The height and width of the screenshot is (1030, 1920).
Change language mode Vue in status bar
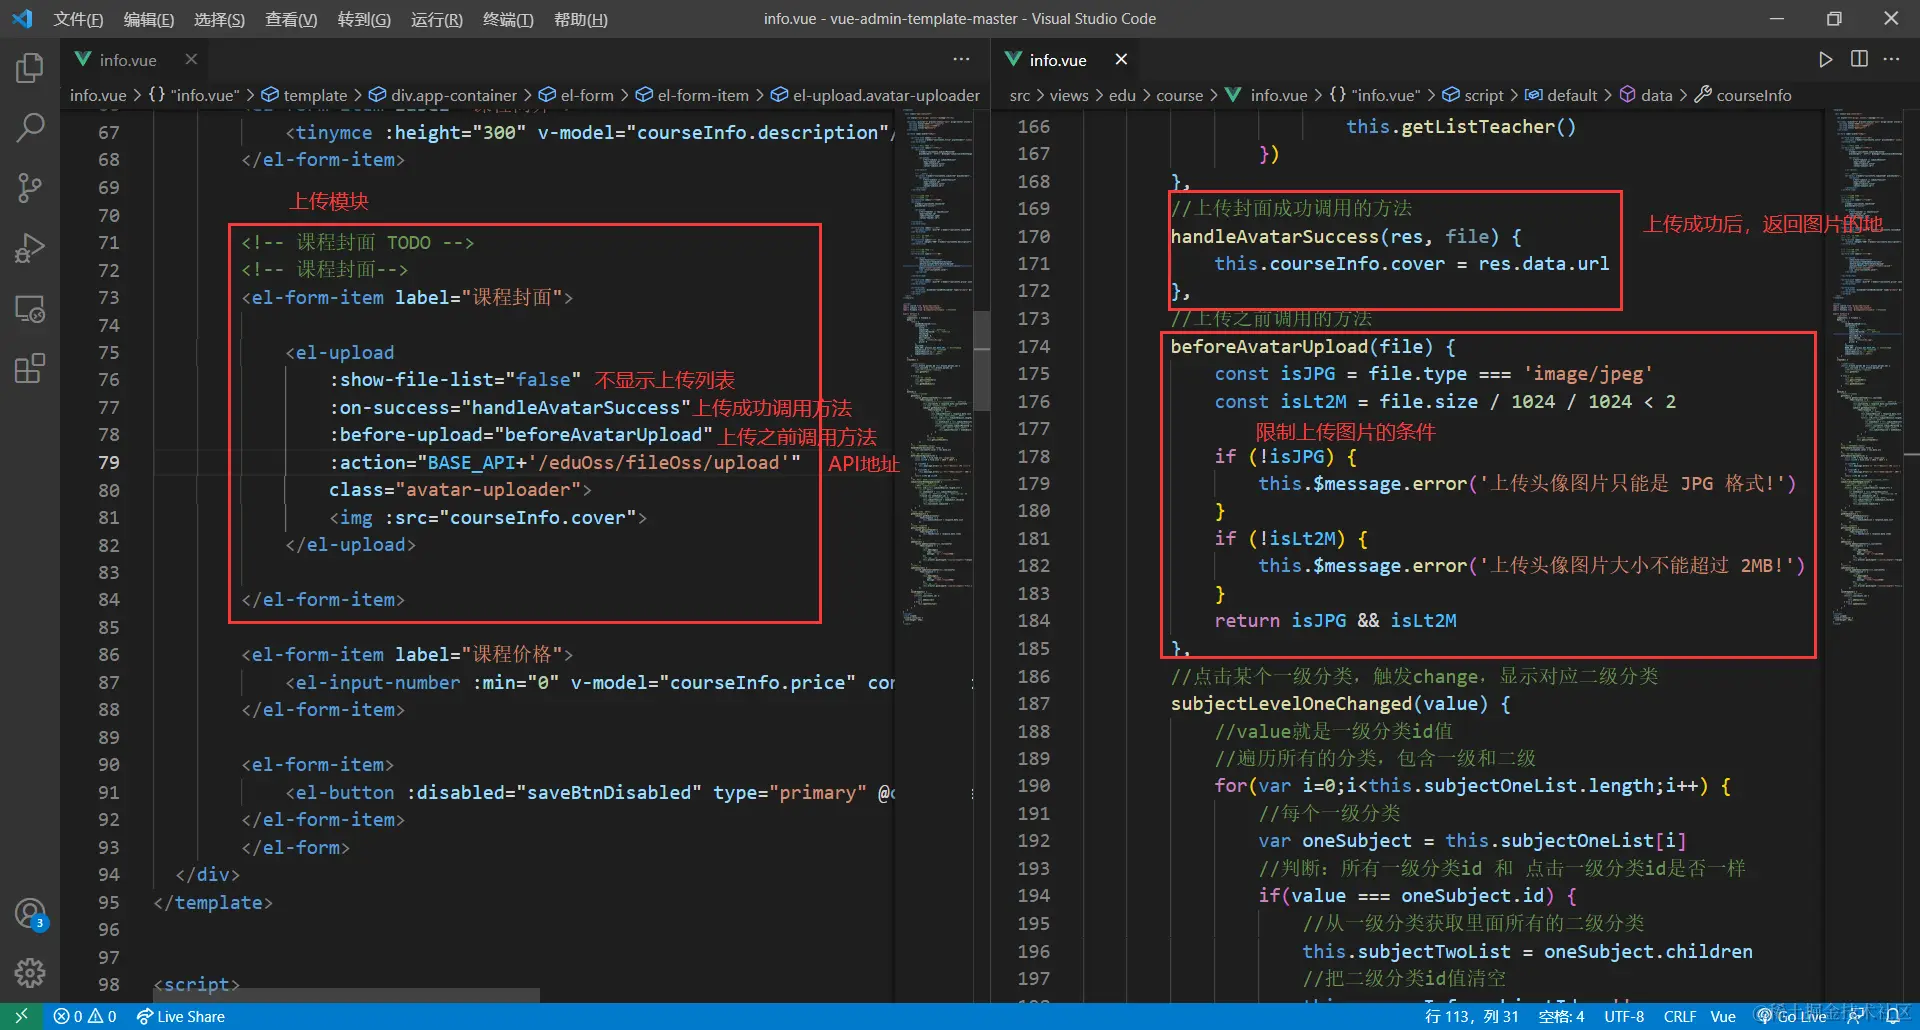point(1723,1016)
